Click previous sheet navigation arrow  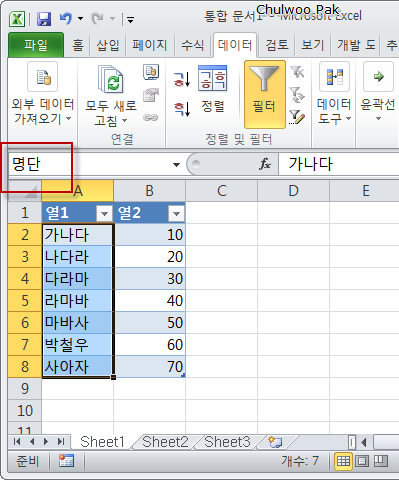32,442
